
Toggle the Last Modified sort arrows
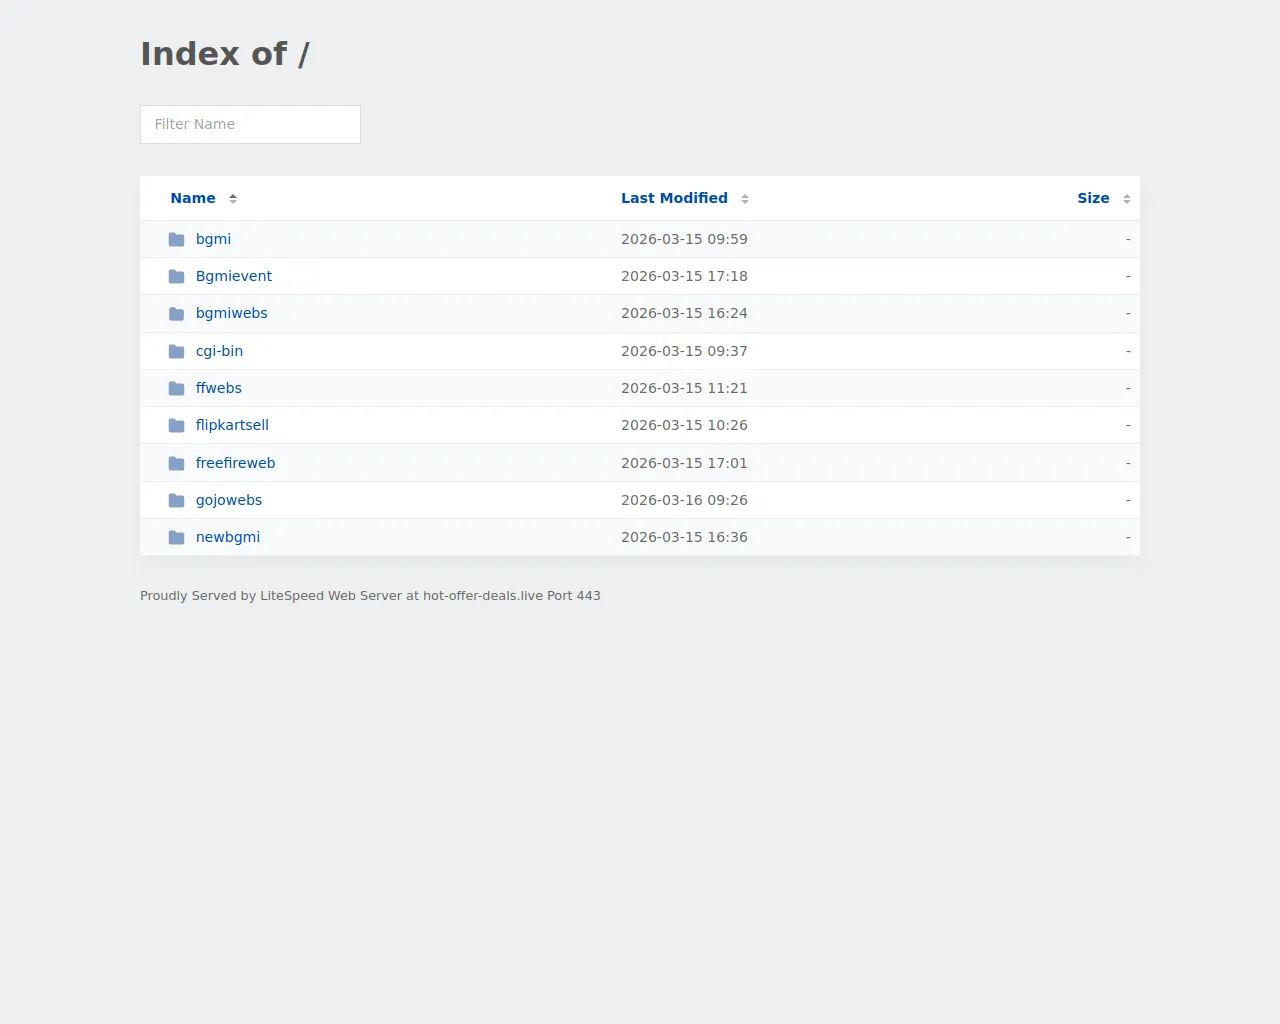point(745,199)
